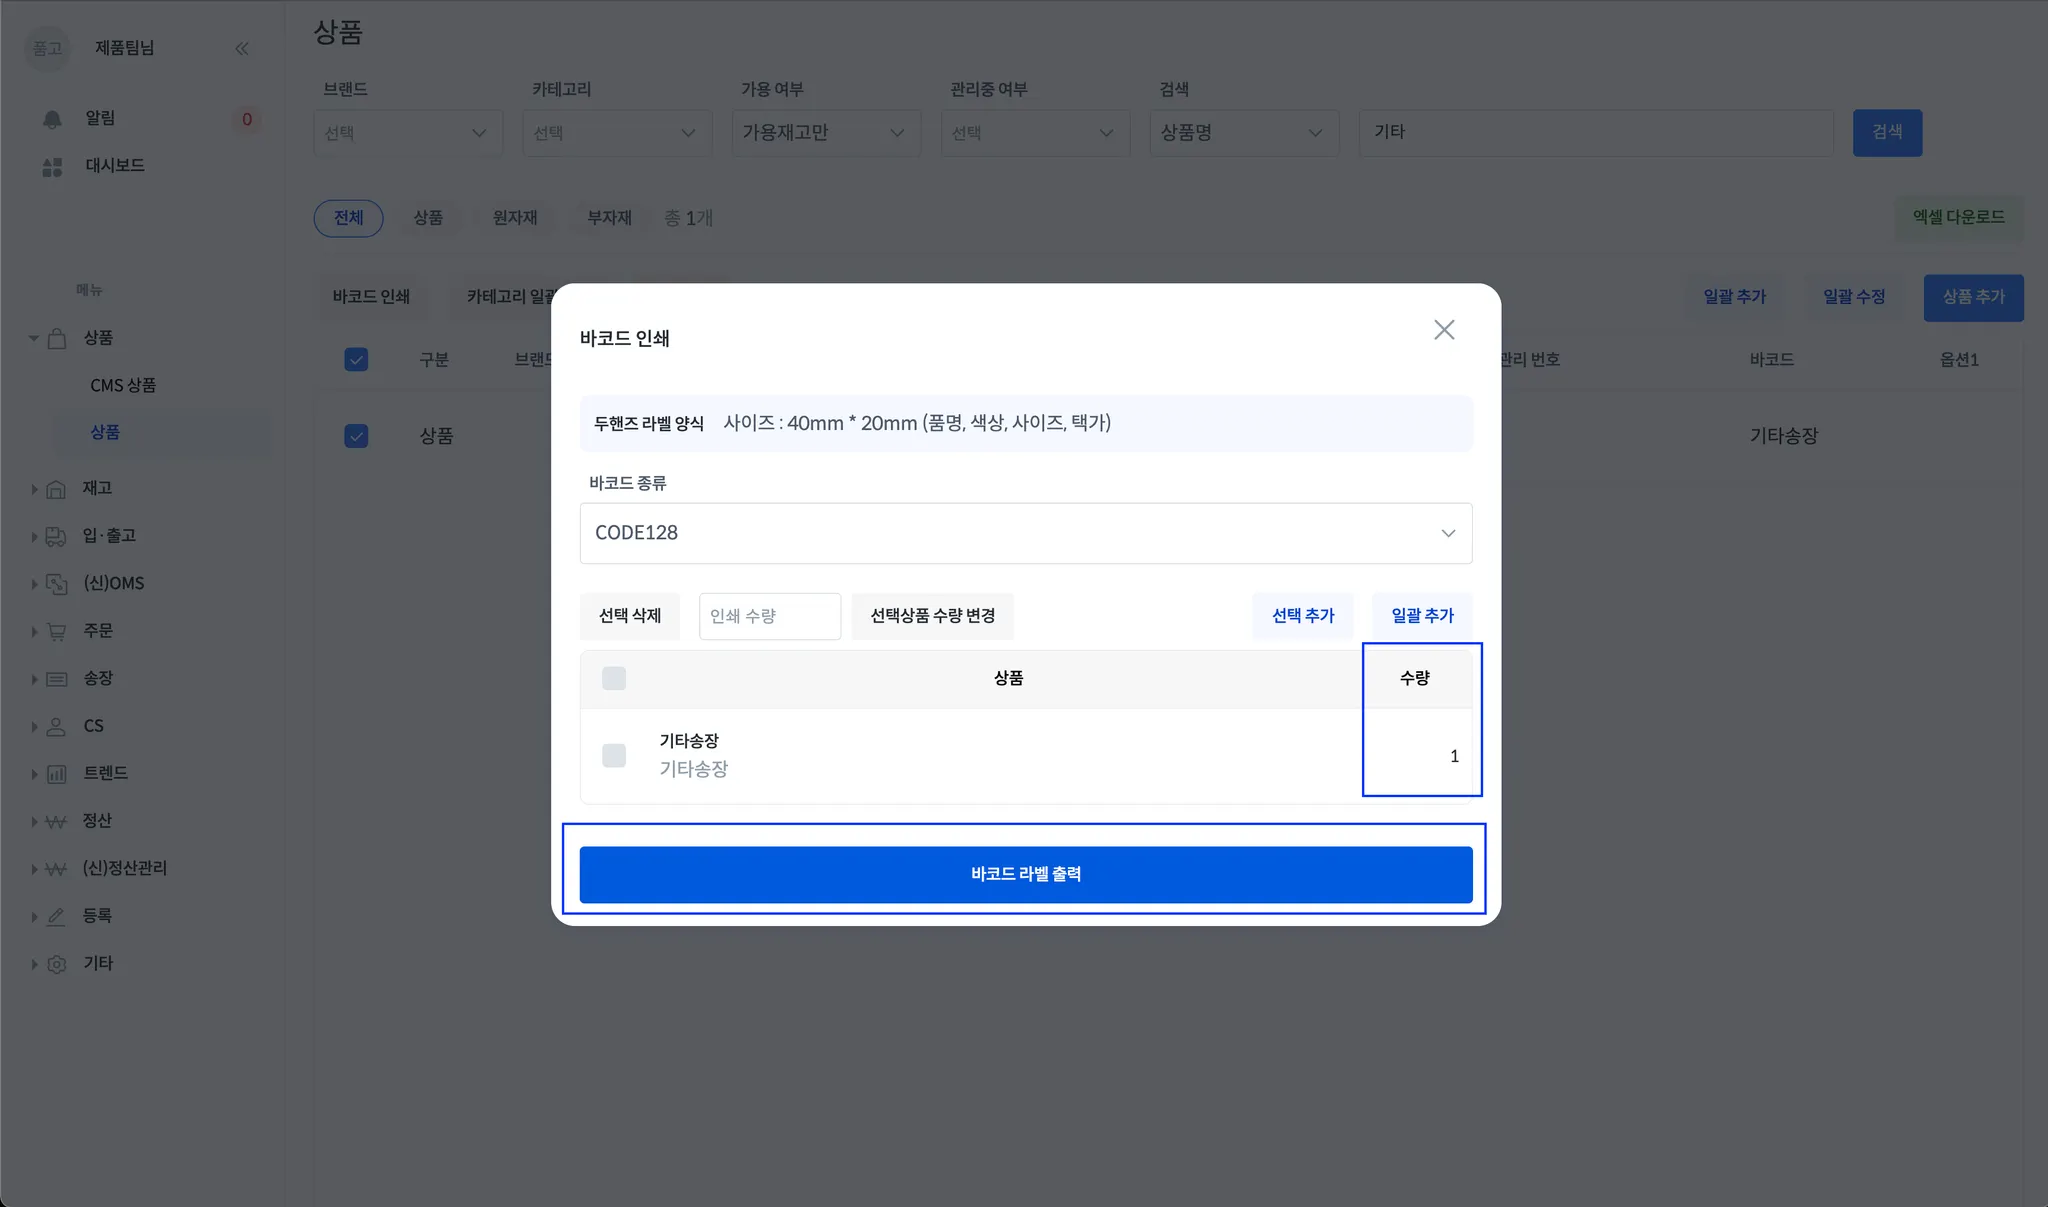Expand the 정산 menu tree arrow
The height and width of the screenshot is (1207, 2048).
[34, 822]
